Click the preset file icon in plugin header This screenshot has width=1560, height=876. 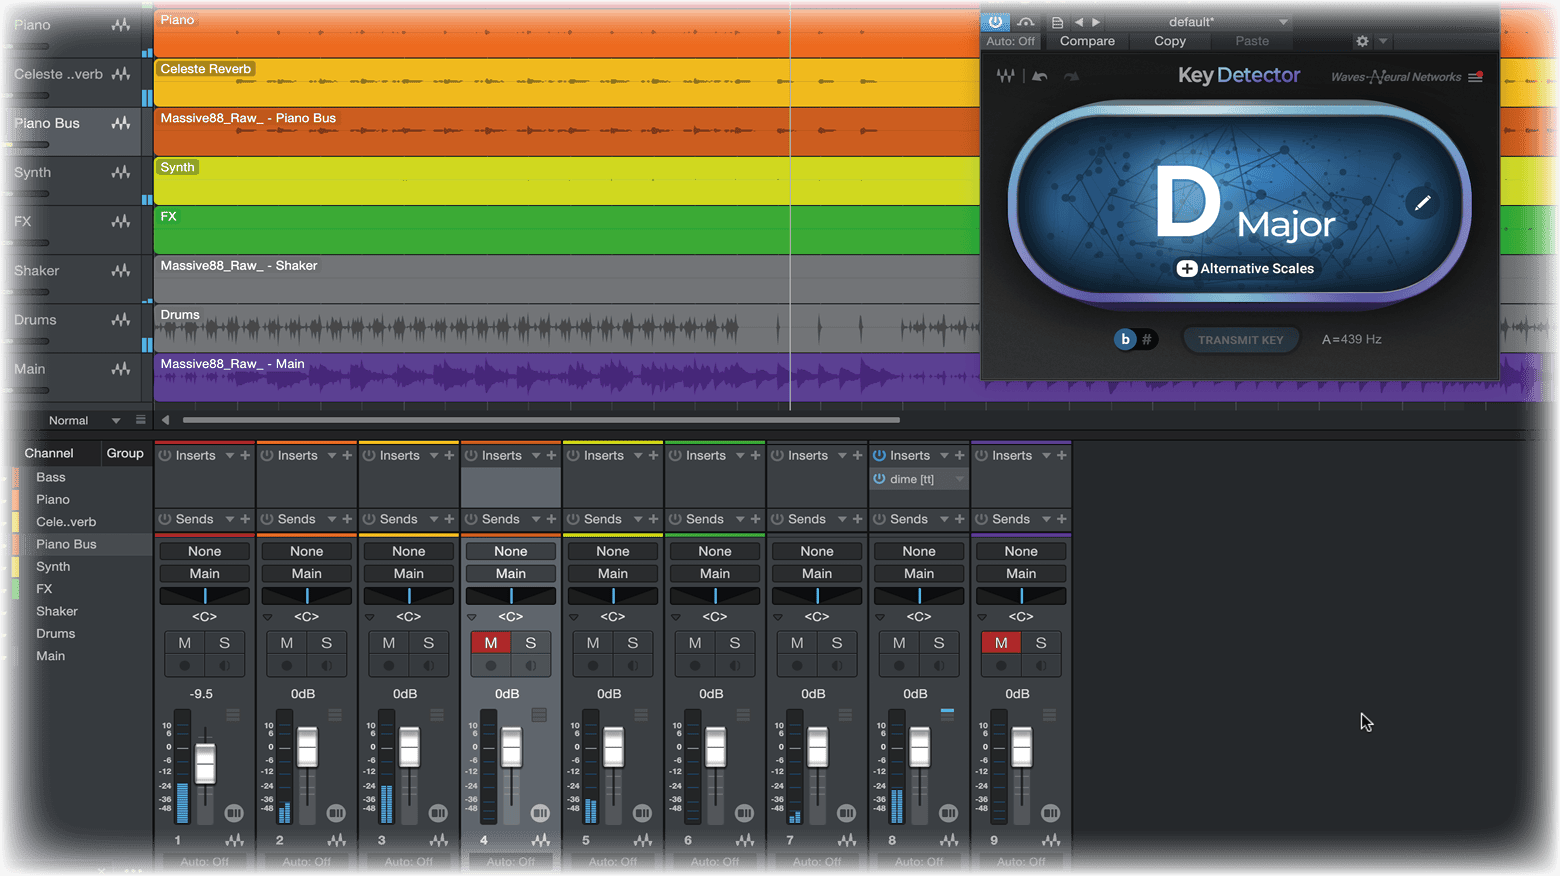(1057, 22)
